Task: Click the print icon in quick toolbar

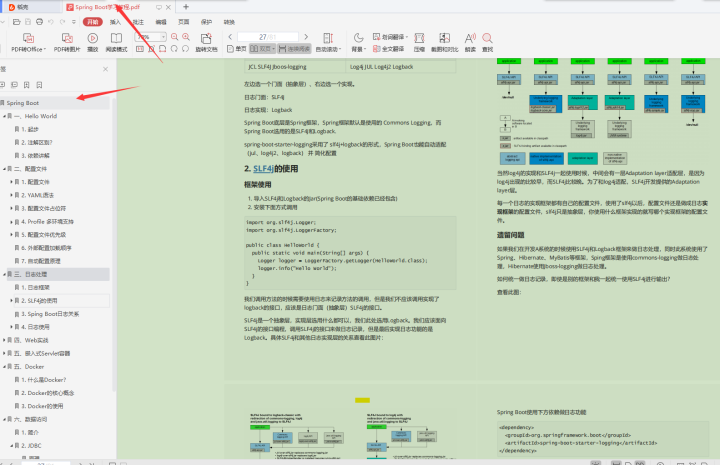Action: tap(39, 22)
